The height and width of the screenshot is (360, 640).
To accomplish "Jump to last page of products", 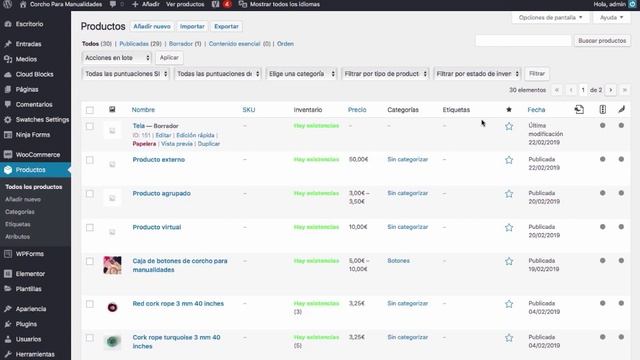I will click(x=624, y=90).
